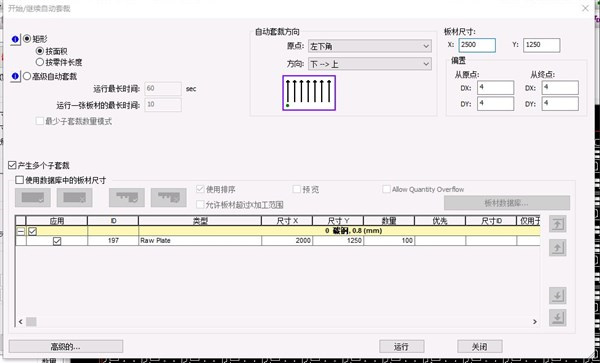The width and height of the screenshot is (600, 363).
Task: Open the 方向 dropdown showing 下 --> 上
Action: pyautogui.click(x=370, y=64)
